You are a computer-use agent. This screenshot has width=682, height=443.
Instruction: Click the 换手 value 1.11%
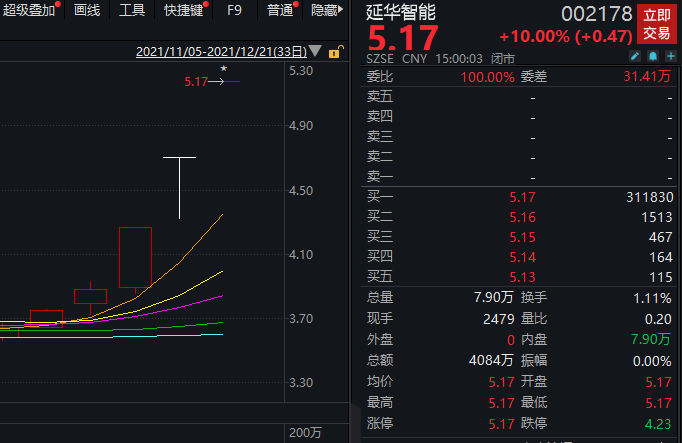[x=652, y=298]
